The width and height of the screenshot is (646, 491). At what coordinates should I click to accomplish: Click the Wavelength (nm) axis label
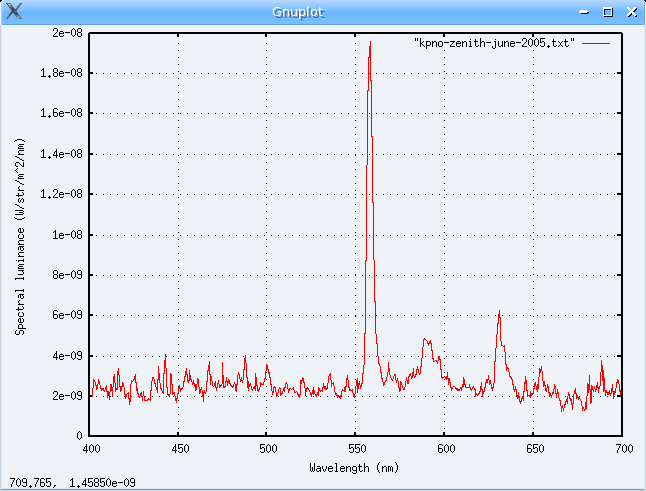356,467
